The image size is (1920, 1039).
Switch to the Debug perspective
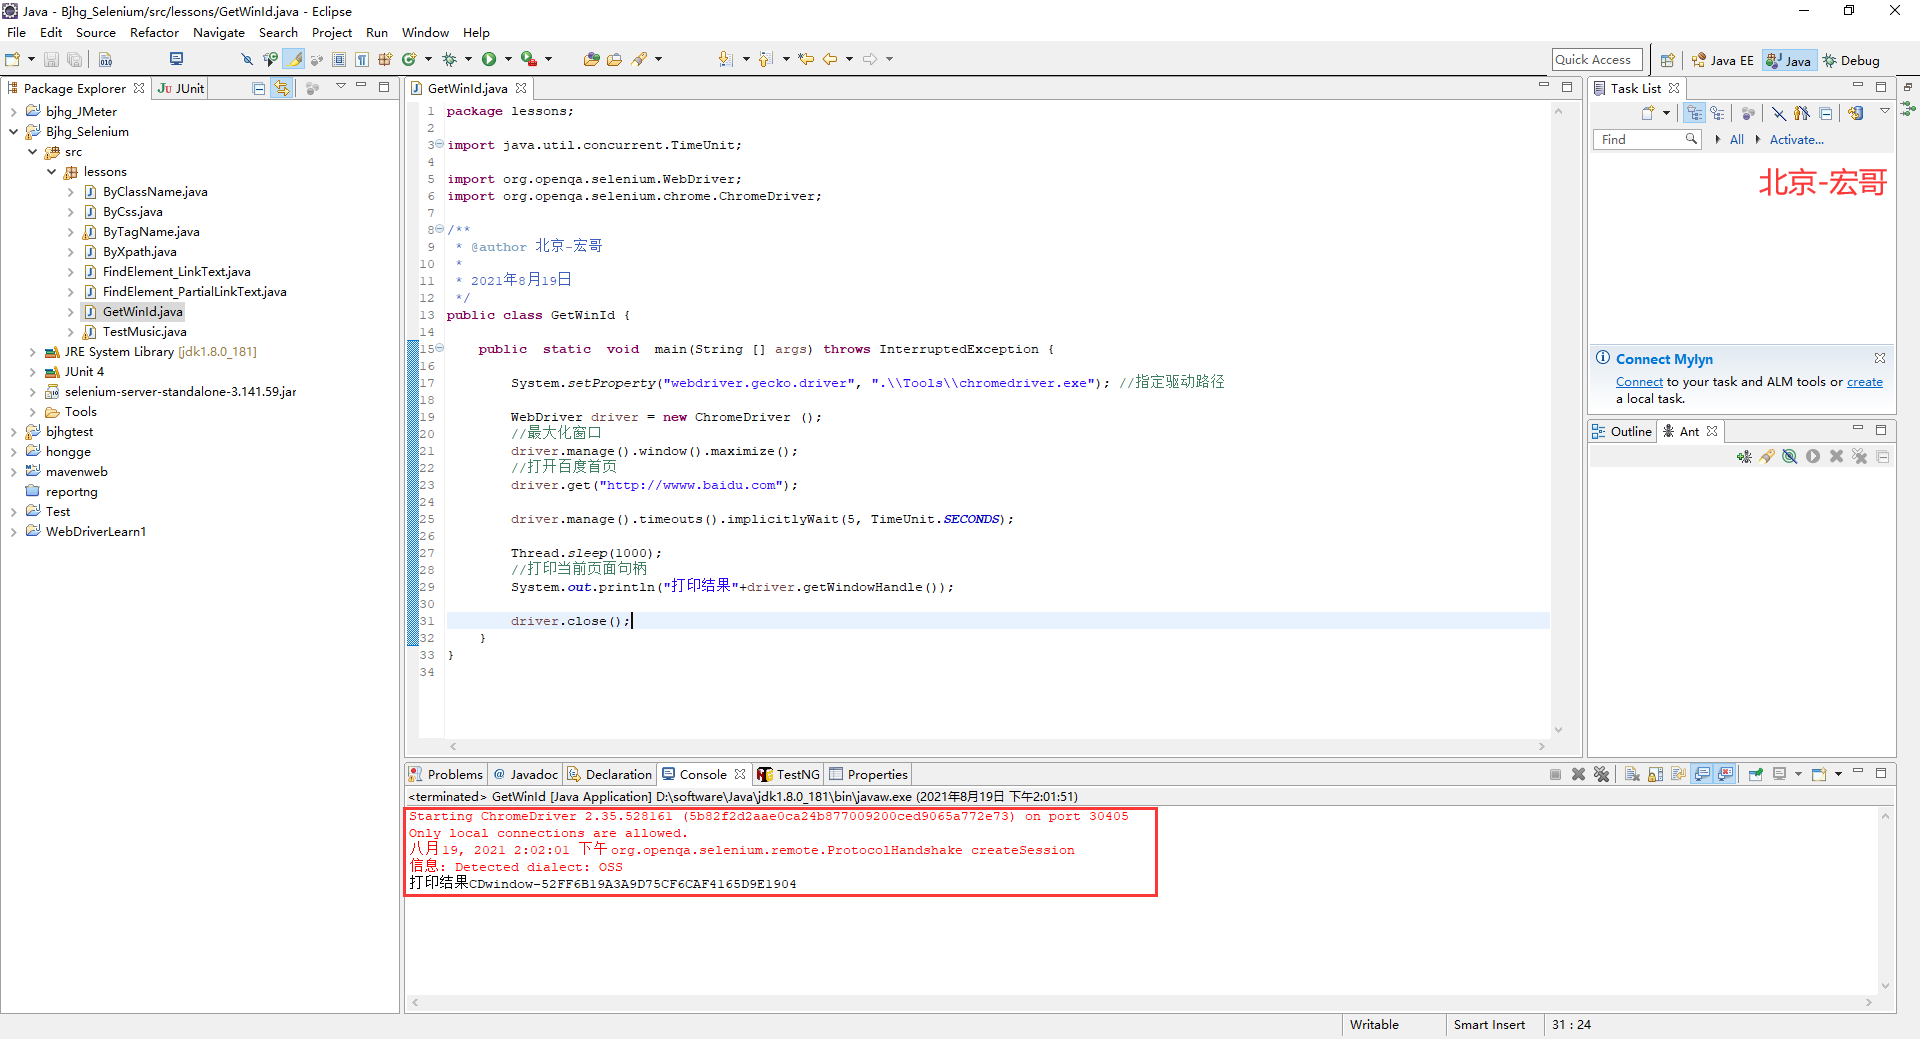tap(1851, 60)
